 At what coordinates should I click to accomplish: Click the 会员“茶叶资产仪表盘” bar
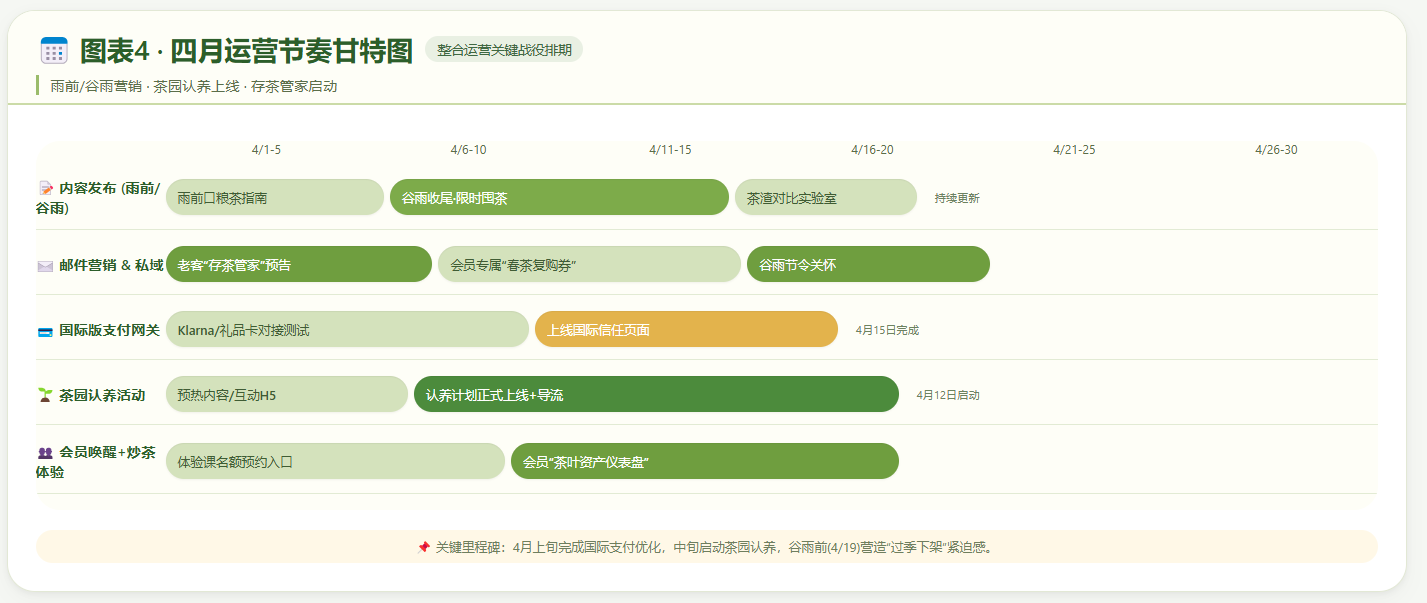click(704, 462)
